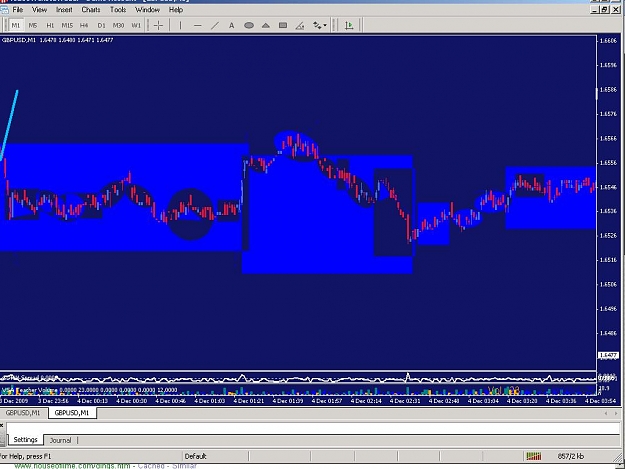
Task: Open the Settings tab in terminal panel
Action: coord(25,440)
